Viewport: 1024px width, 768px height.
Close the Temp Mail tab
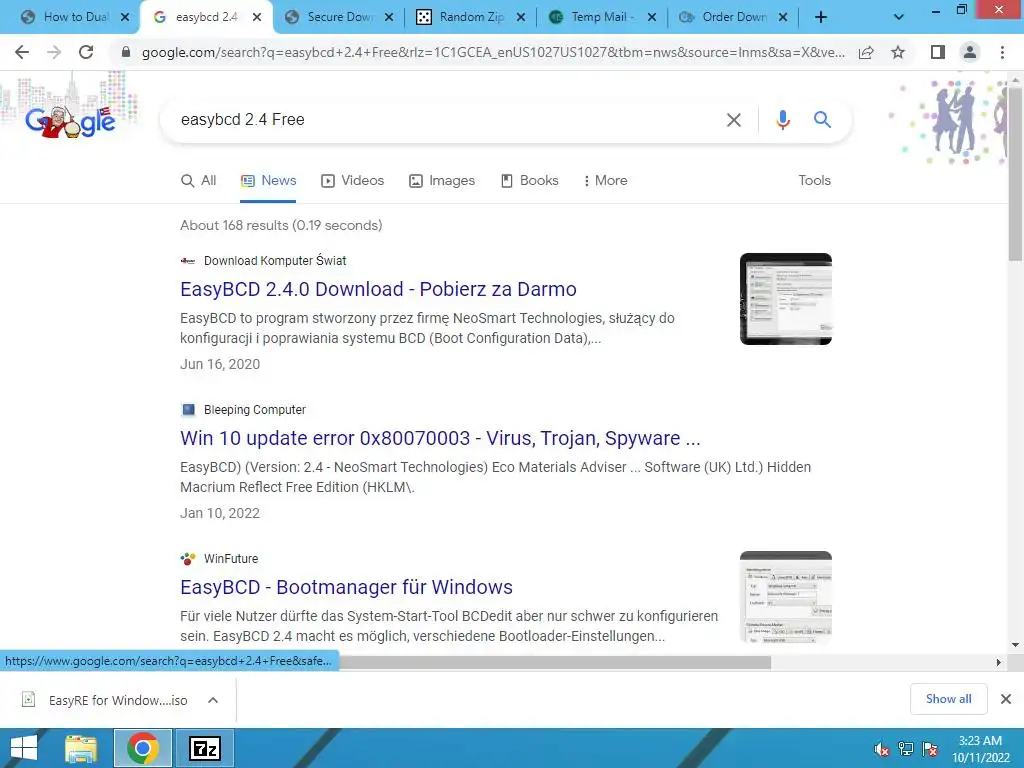(652, 17)
